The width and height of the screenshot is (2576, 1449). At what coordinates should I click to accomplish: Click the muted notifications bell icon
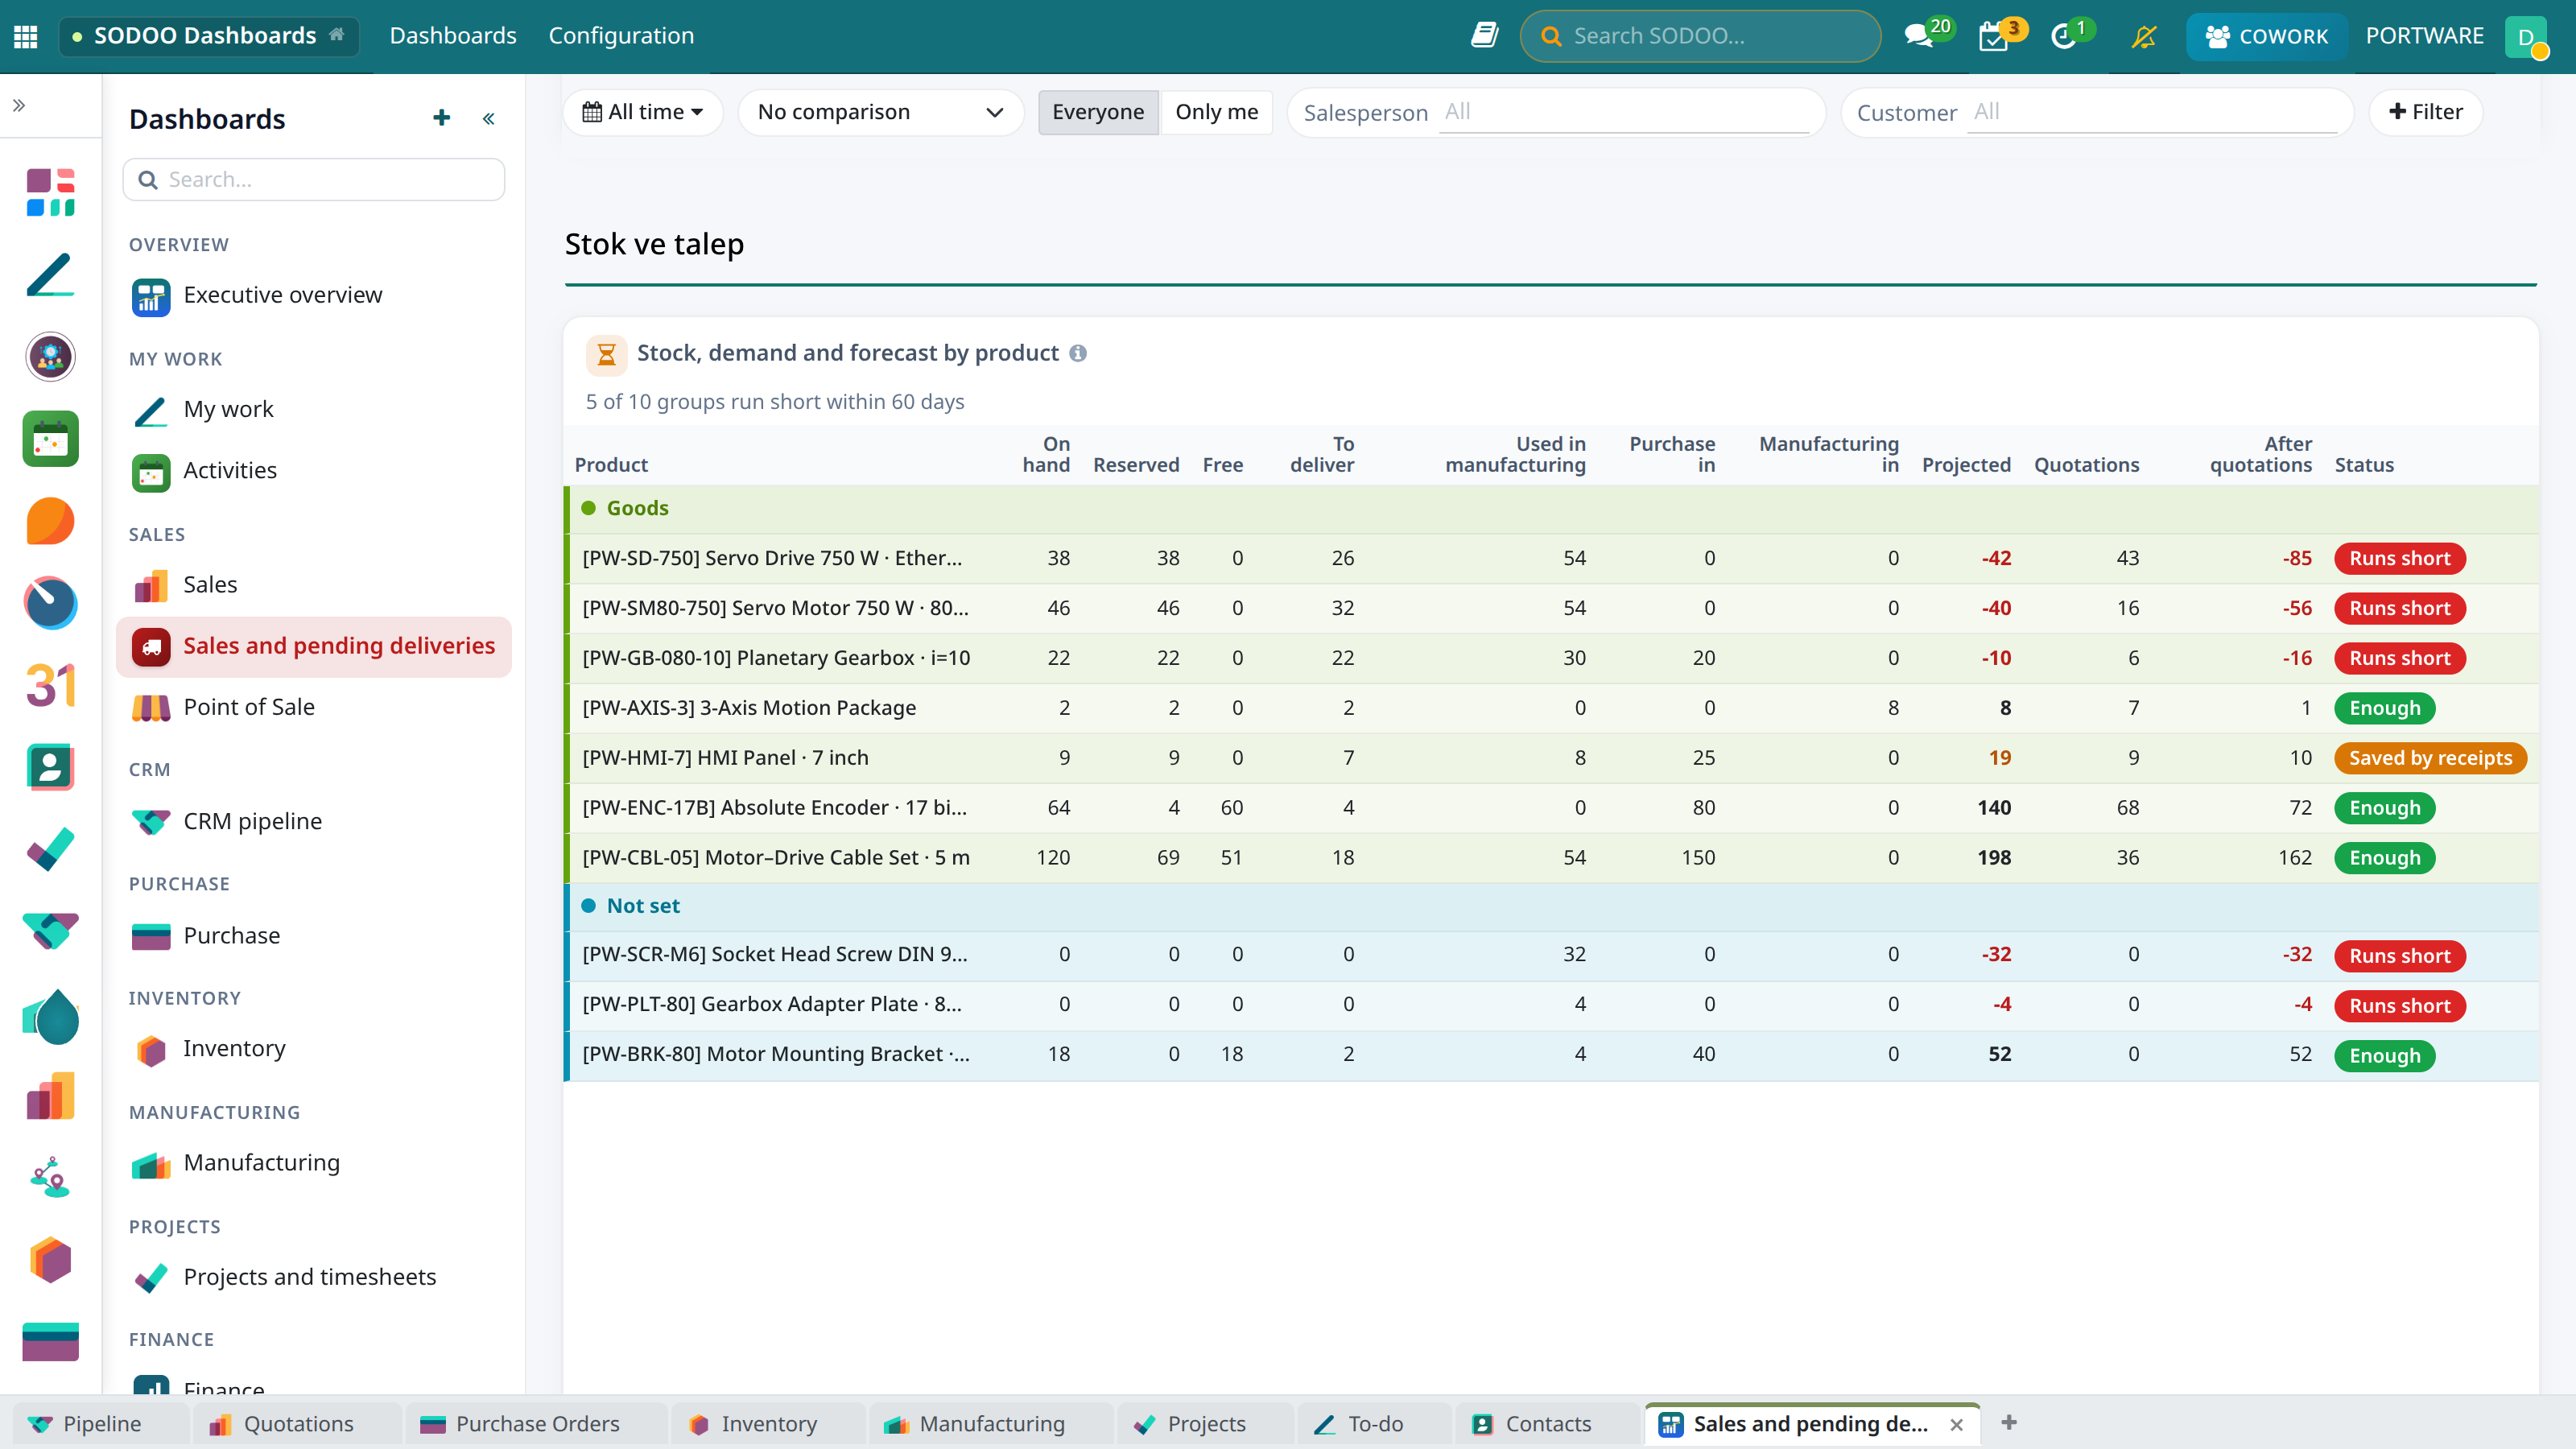[x=2144, y=36]
